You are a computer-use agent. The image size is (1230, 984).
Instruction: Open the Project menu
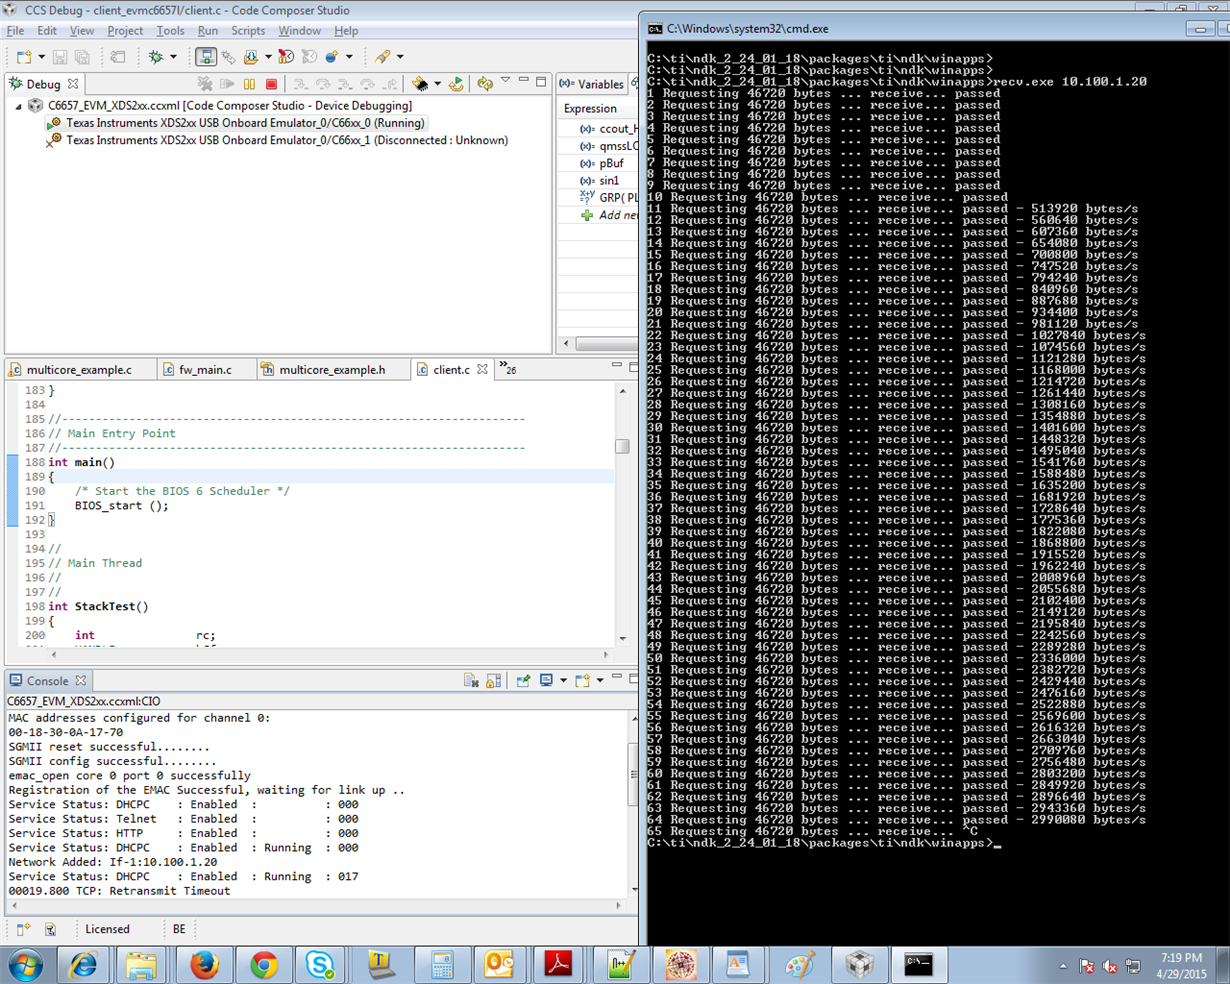click(x=125, y=31)
